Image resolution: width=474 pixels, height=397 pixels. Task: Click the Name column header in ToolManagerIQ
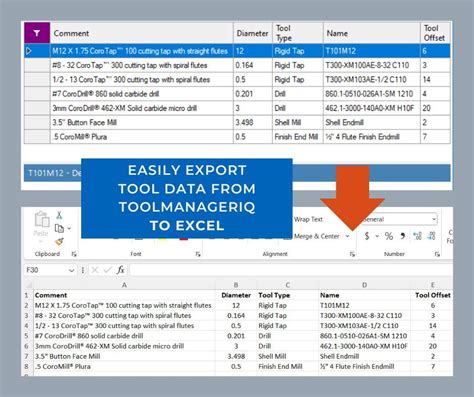coord(372,33)
